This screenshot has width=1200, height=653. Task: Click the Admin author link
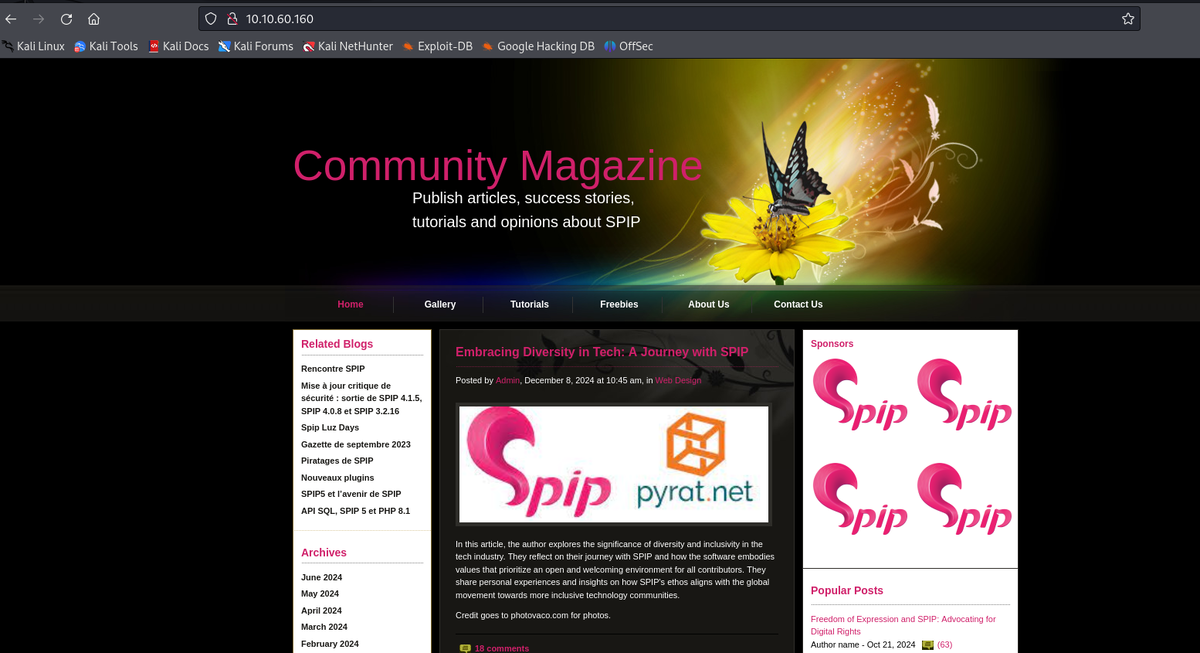pyautogui.click(x=508, y=380)
